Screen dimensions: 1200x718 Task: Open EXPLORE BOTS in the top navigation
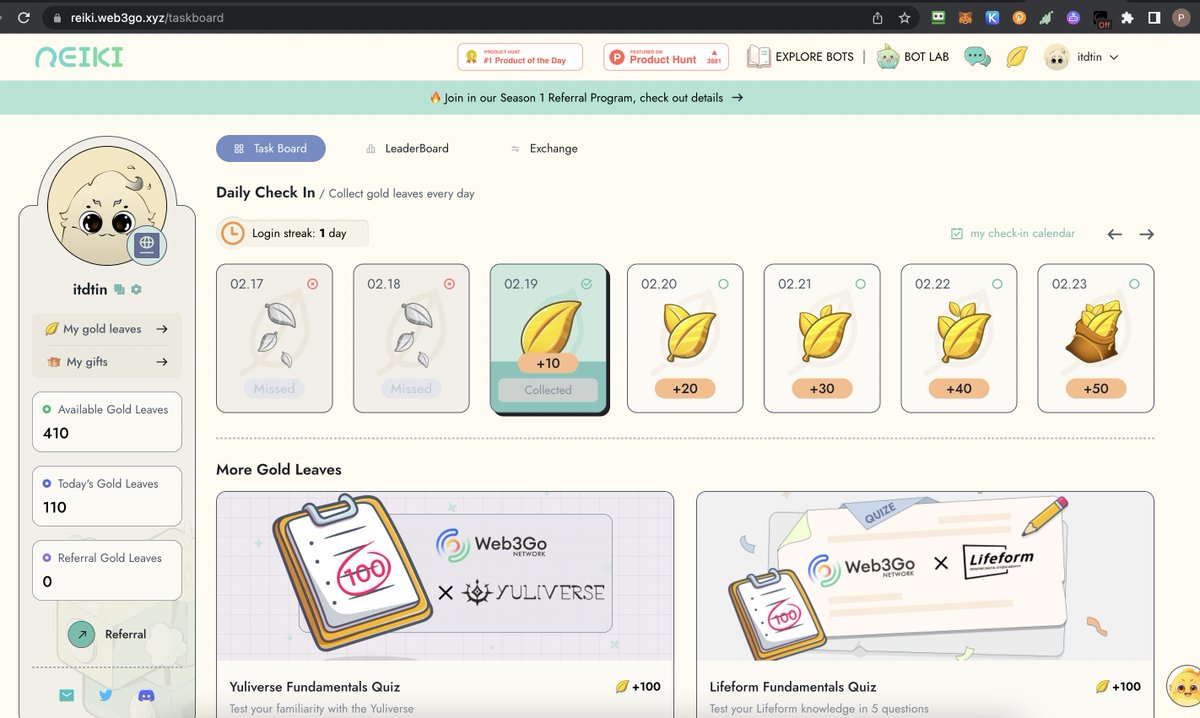[x=801, y=57]
